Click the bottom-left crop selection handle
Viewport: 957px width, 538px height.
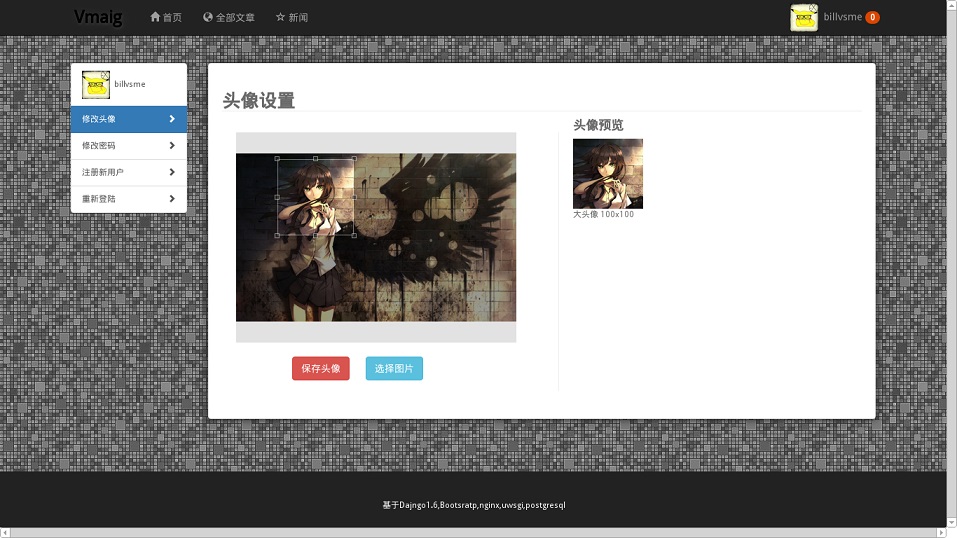278,235
